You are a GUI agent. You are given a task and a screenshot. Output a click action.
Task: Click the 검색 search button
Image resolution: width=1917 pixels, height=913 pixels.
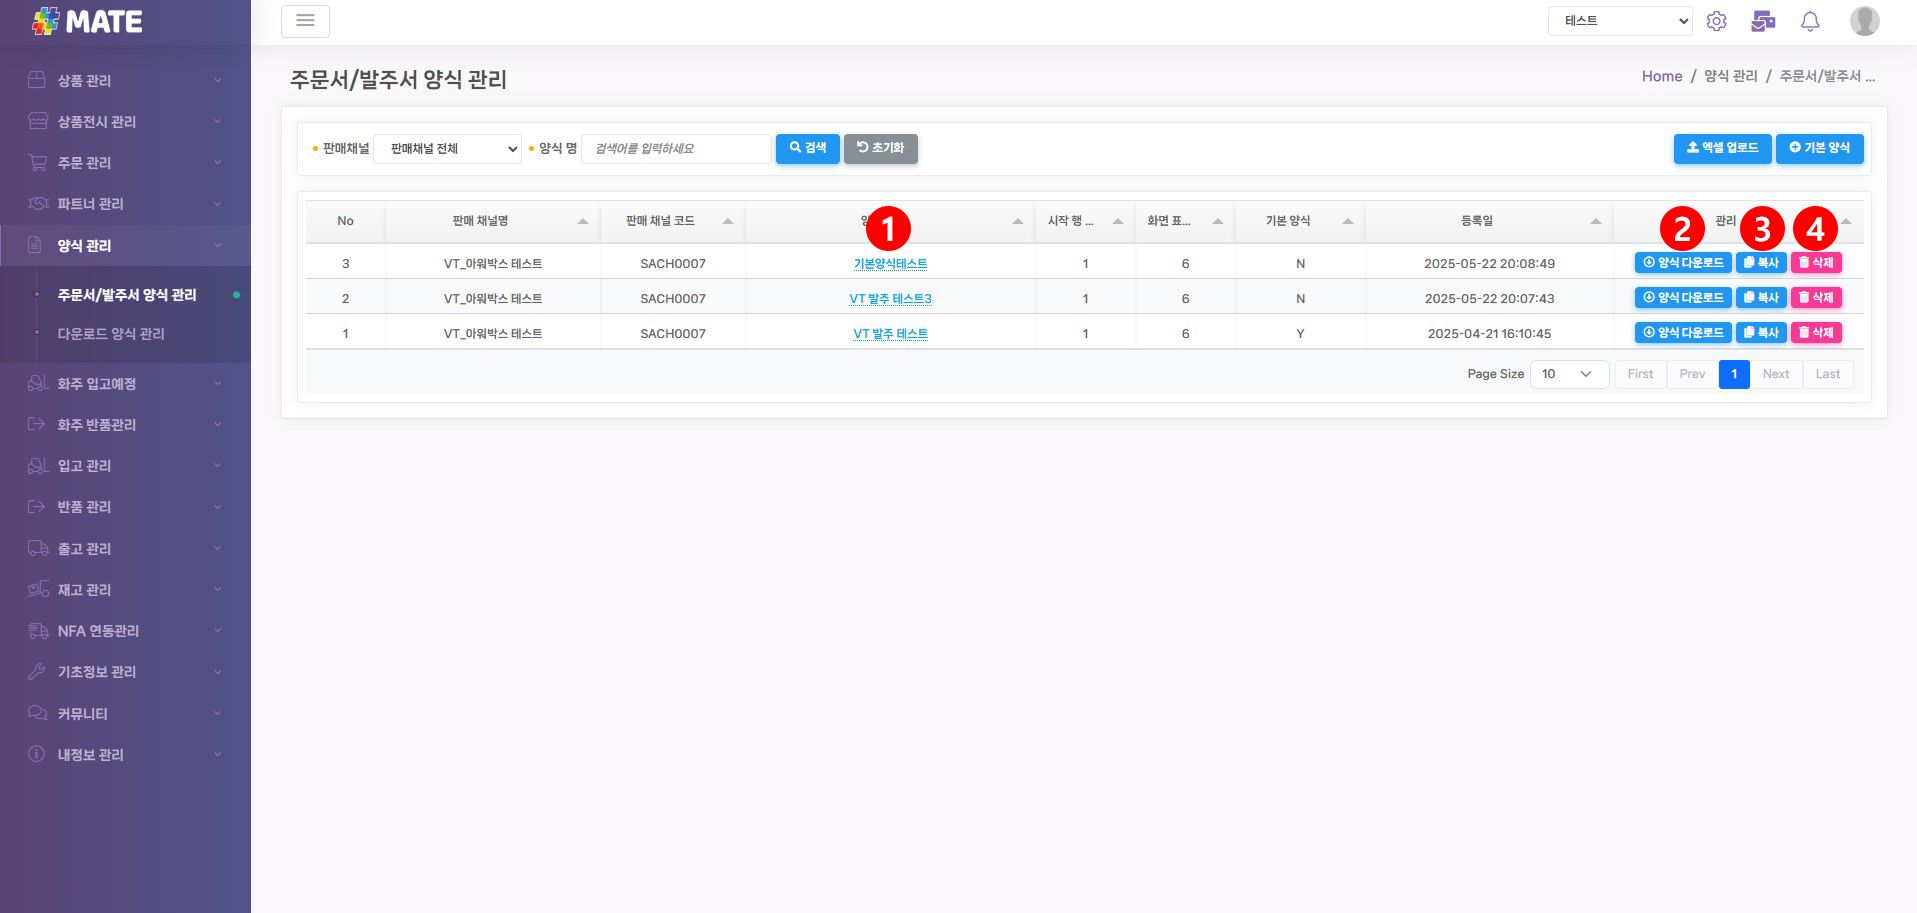[x=807, y=148]
